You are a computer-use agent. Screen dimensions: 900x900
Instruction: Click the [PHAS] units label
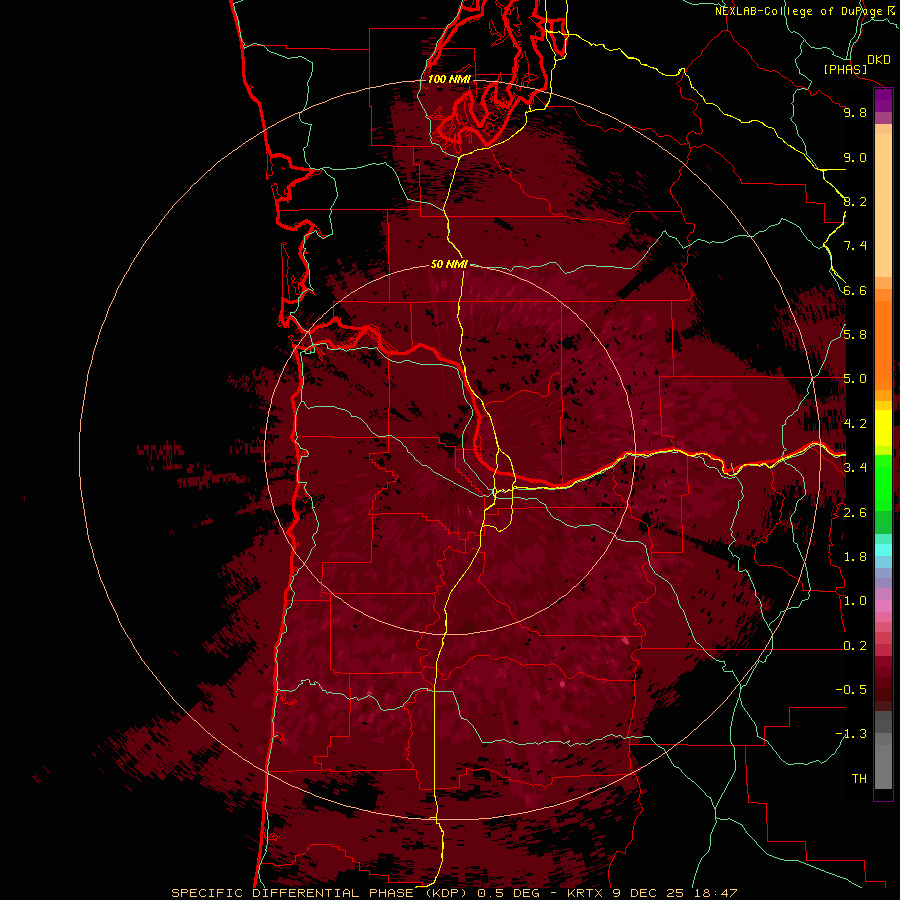coord(845,69)
